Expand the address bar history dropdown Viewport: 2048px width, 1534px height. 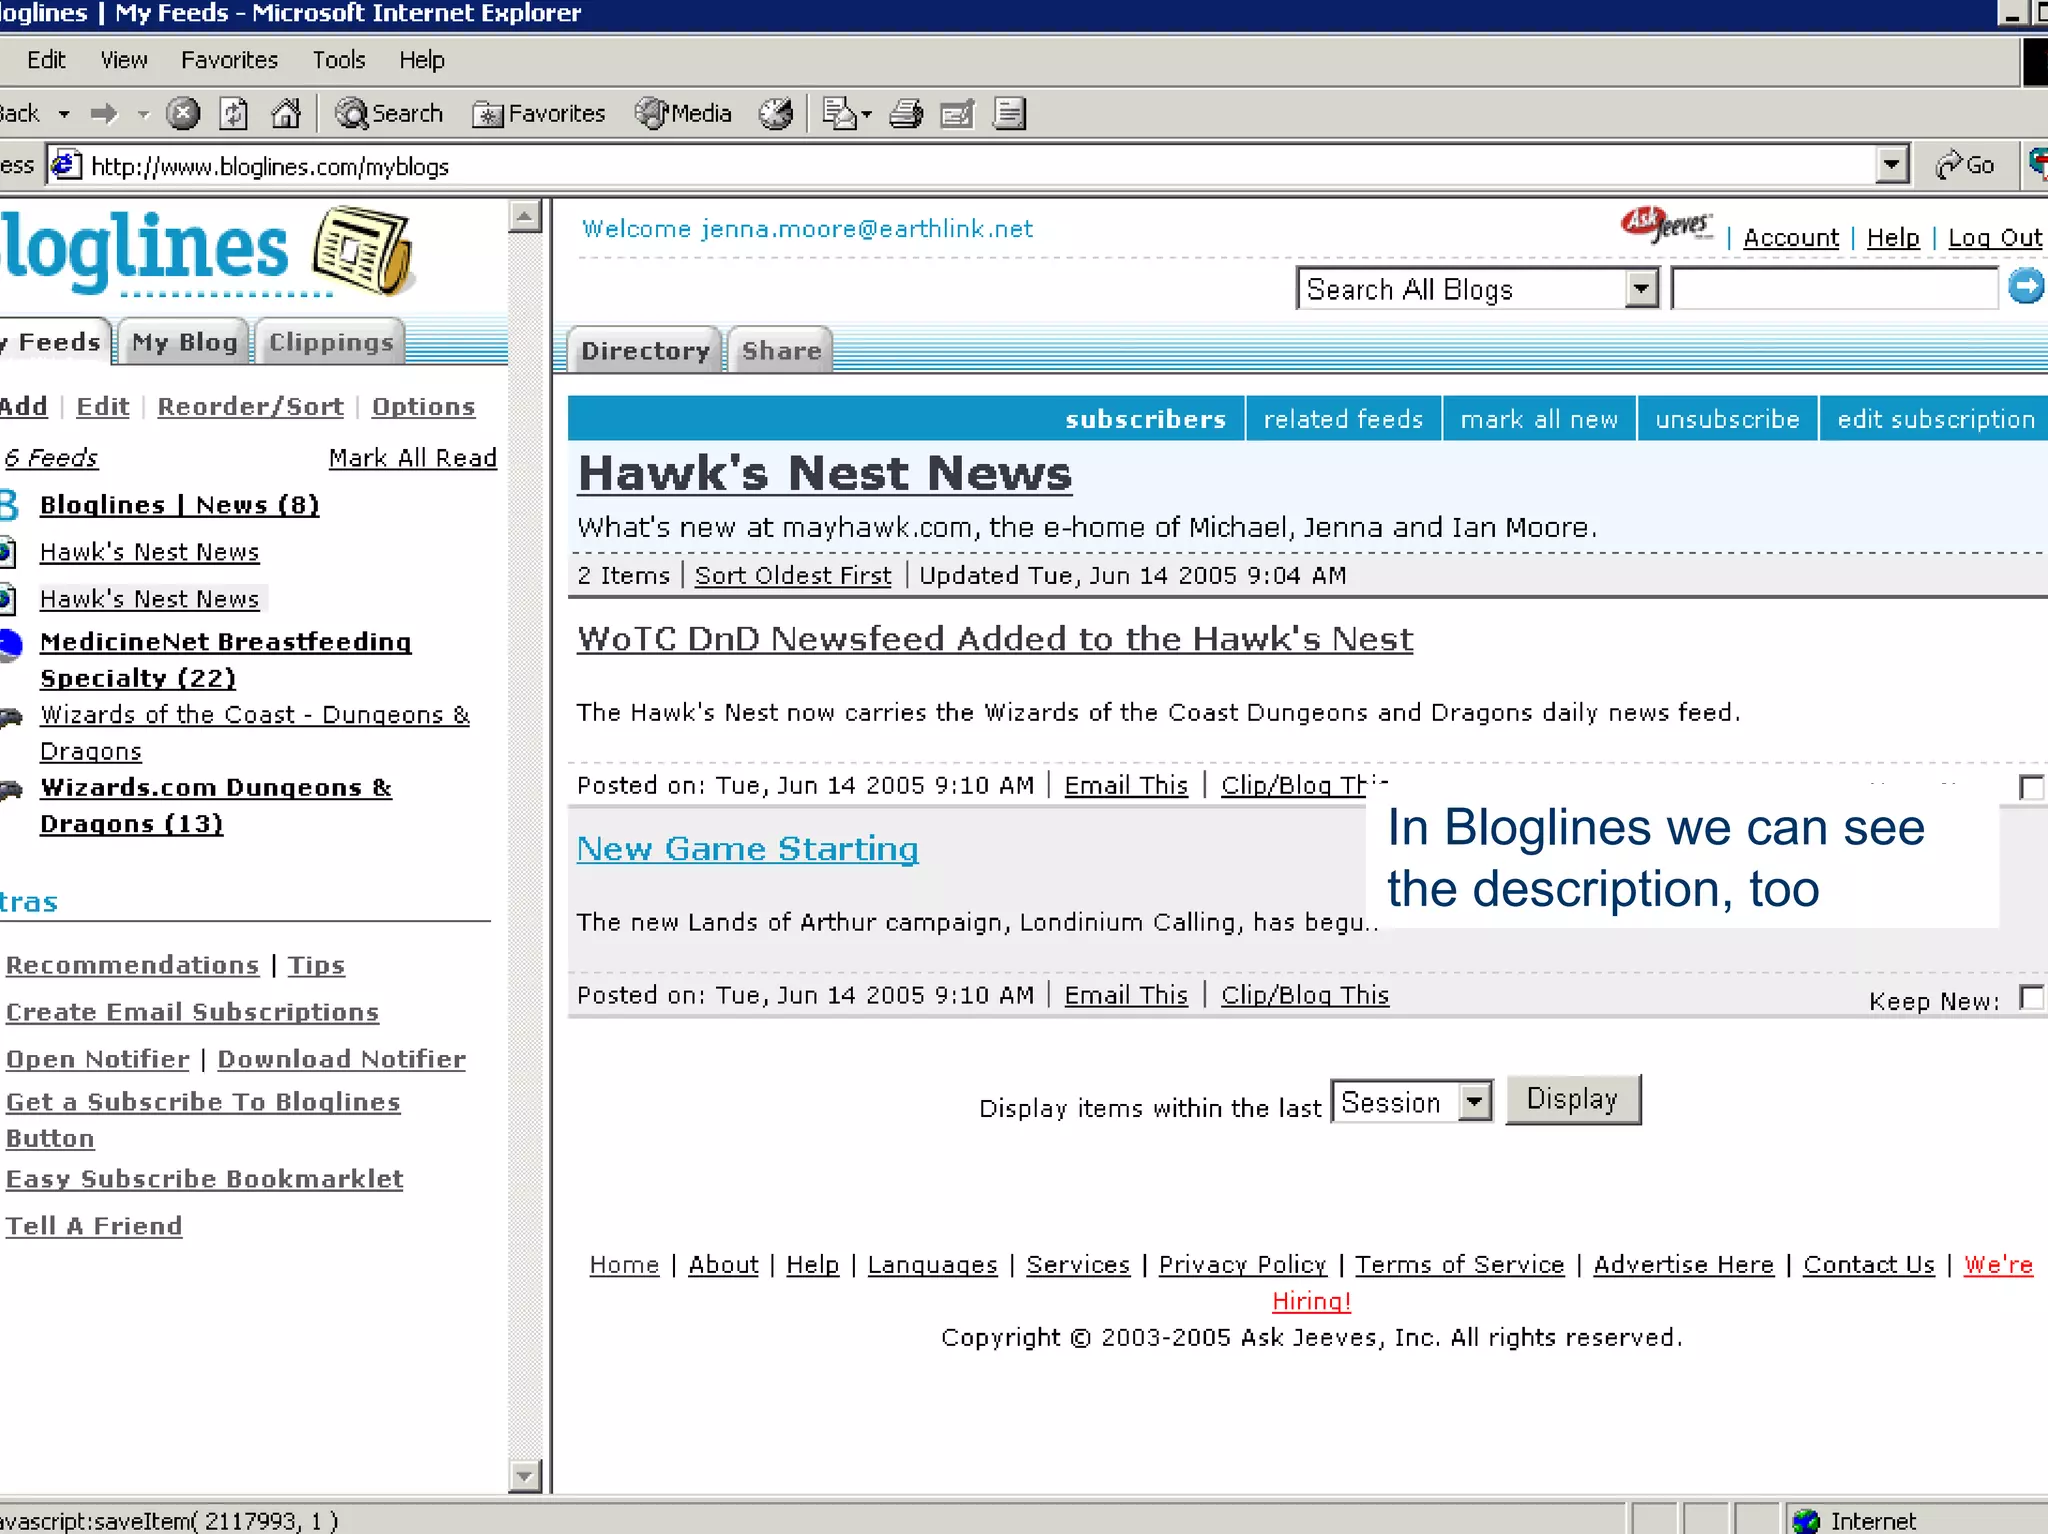point(1891,164)
